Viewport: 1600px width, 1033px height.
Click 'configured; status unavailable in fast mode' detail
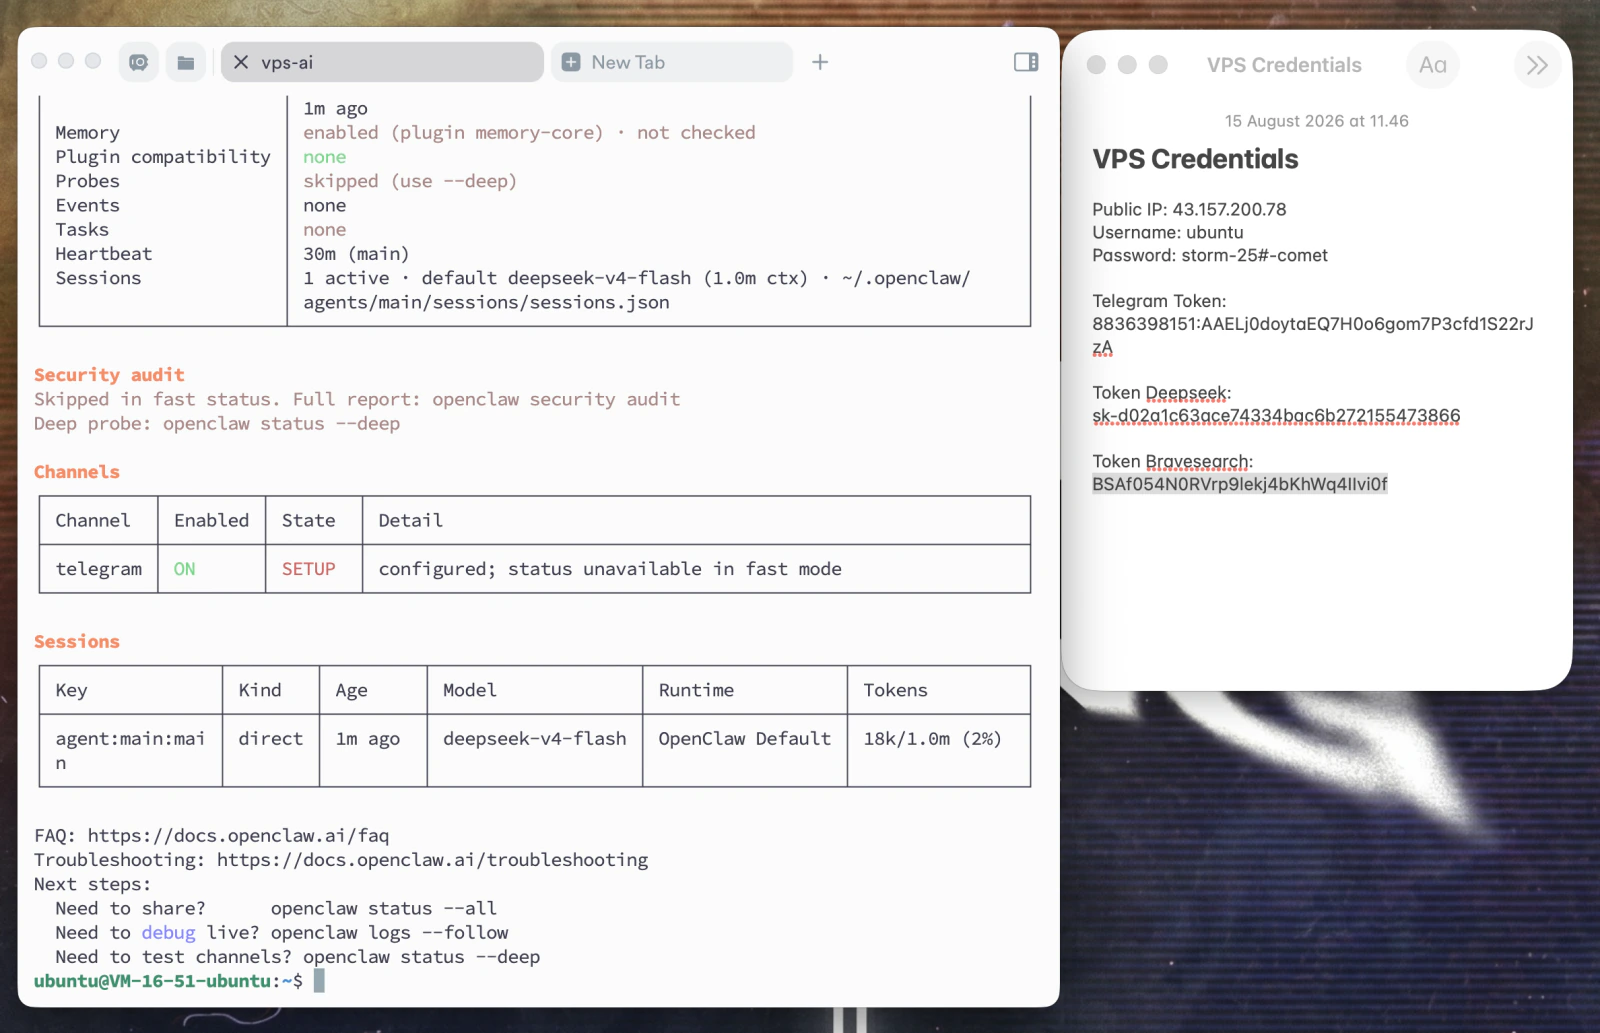pos(610,569)
